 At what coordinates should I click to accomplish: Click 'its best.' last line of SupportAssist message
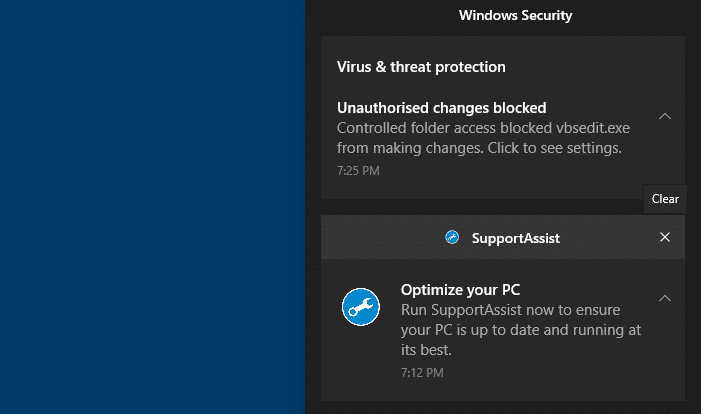426,350
